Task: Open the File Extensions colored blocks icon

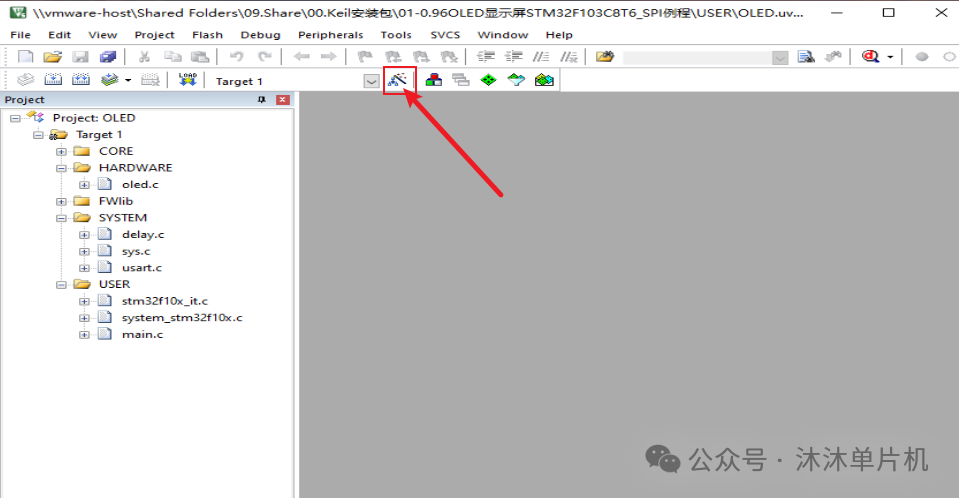Action: pyautogui.click(x=434, y=80)
